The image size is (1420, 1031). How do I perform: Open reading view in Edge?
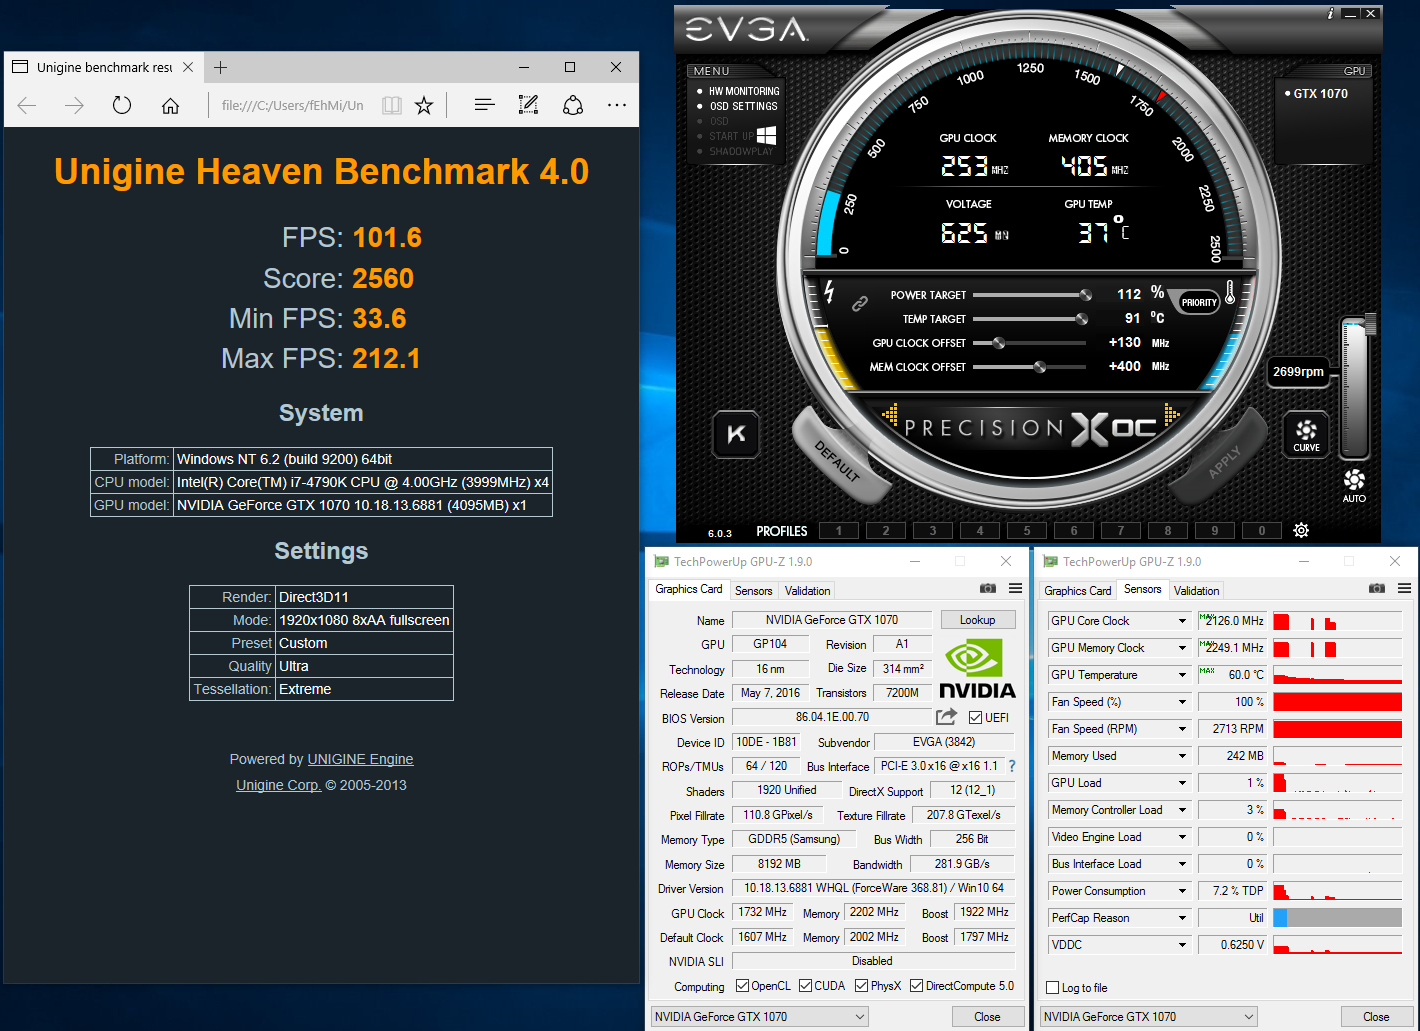click(392, 105)
